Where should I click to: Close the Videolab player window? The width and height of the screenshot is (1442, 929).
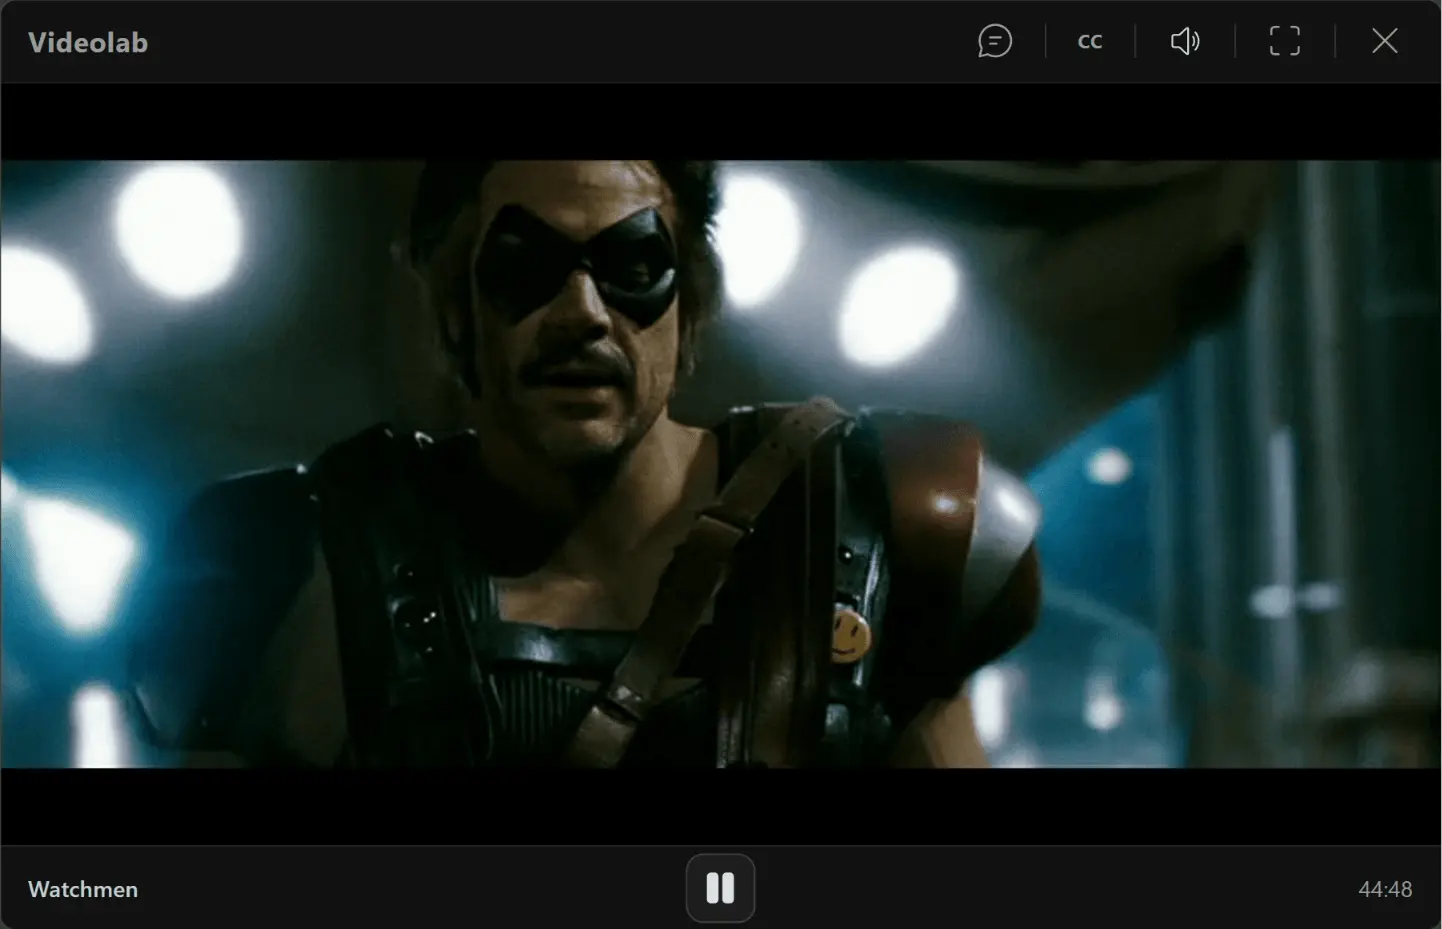(x=1385, y=41)
